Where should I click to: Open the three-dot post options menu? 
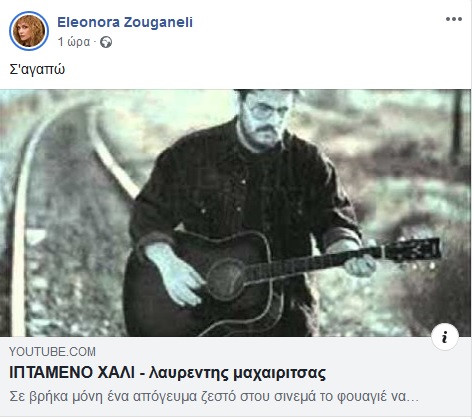454,19
